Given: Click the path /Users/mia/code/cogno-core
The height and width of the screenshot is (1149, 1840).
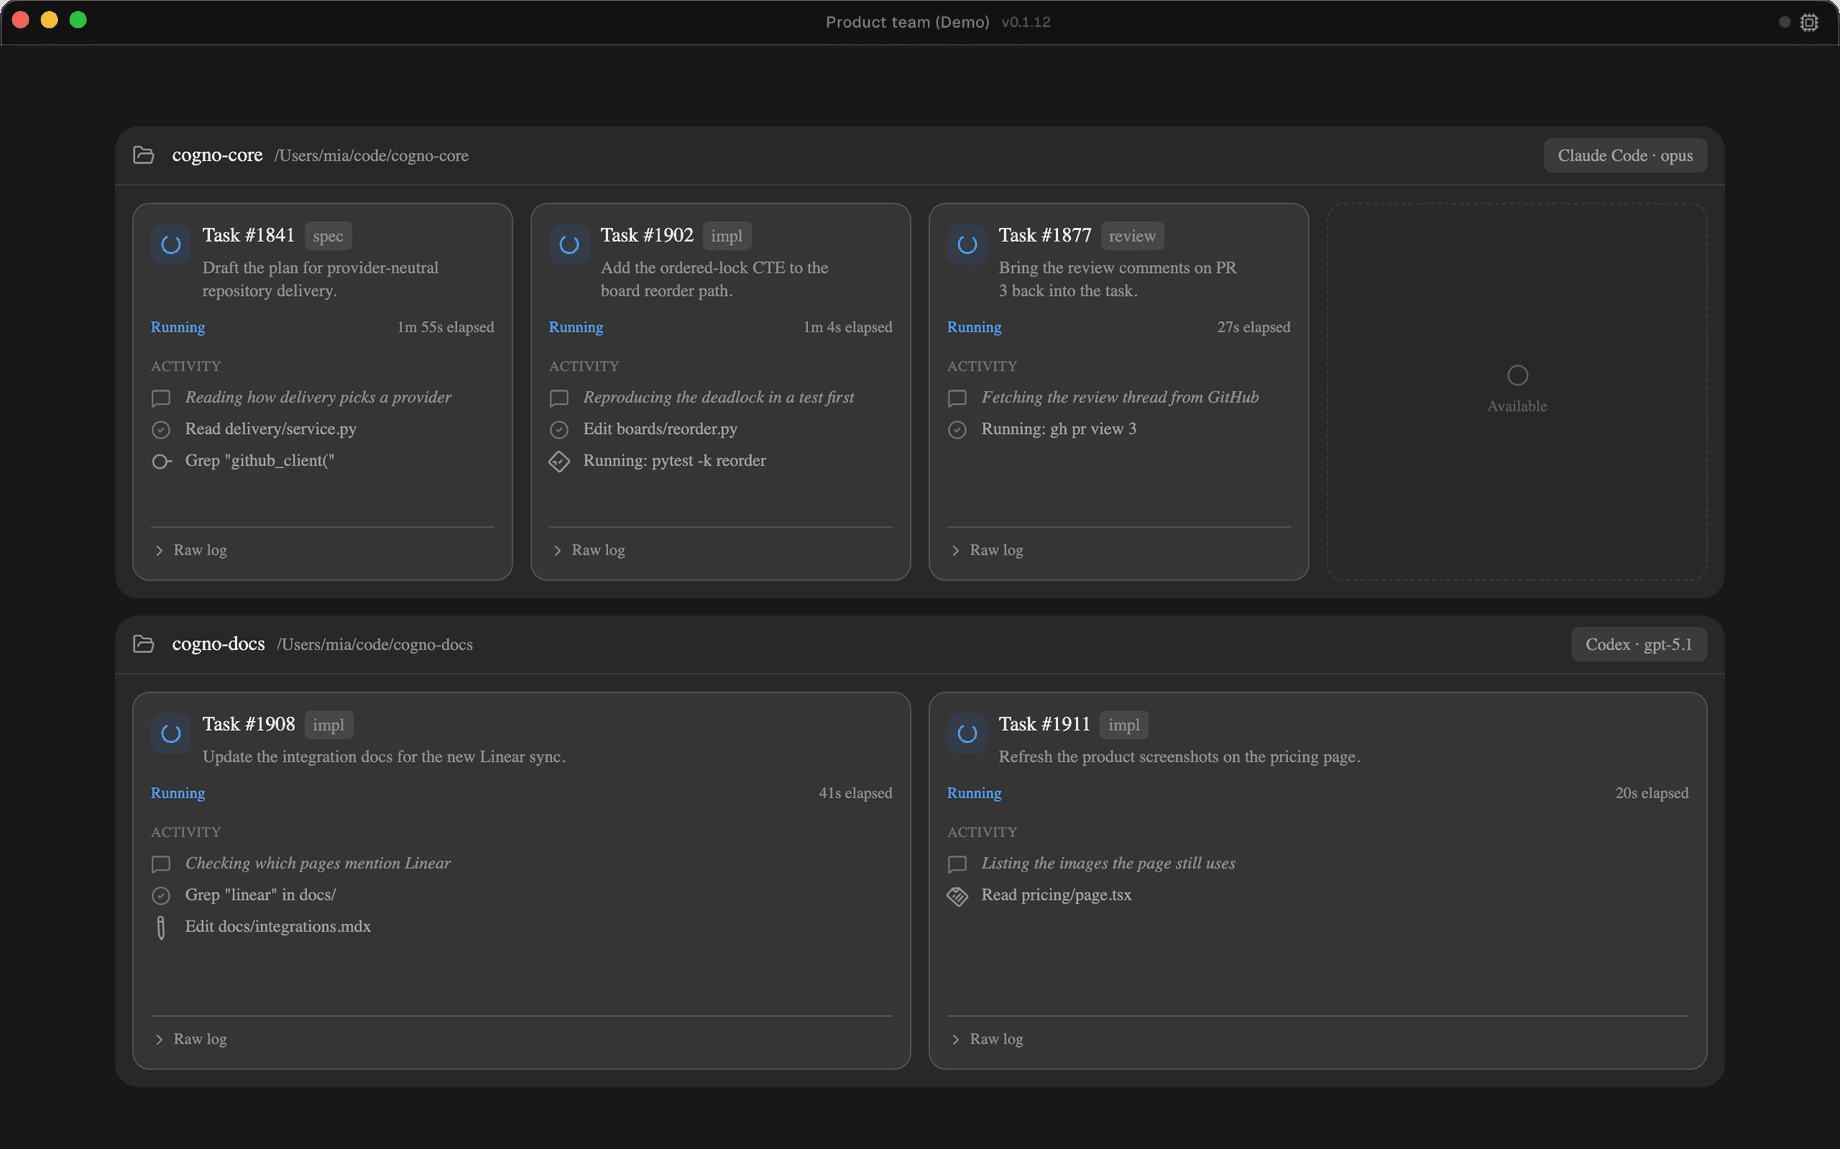Looking at the screenshot, I should point(372,156).
